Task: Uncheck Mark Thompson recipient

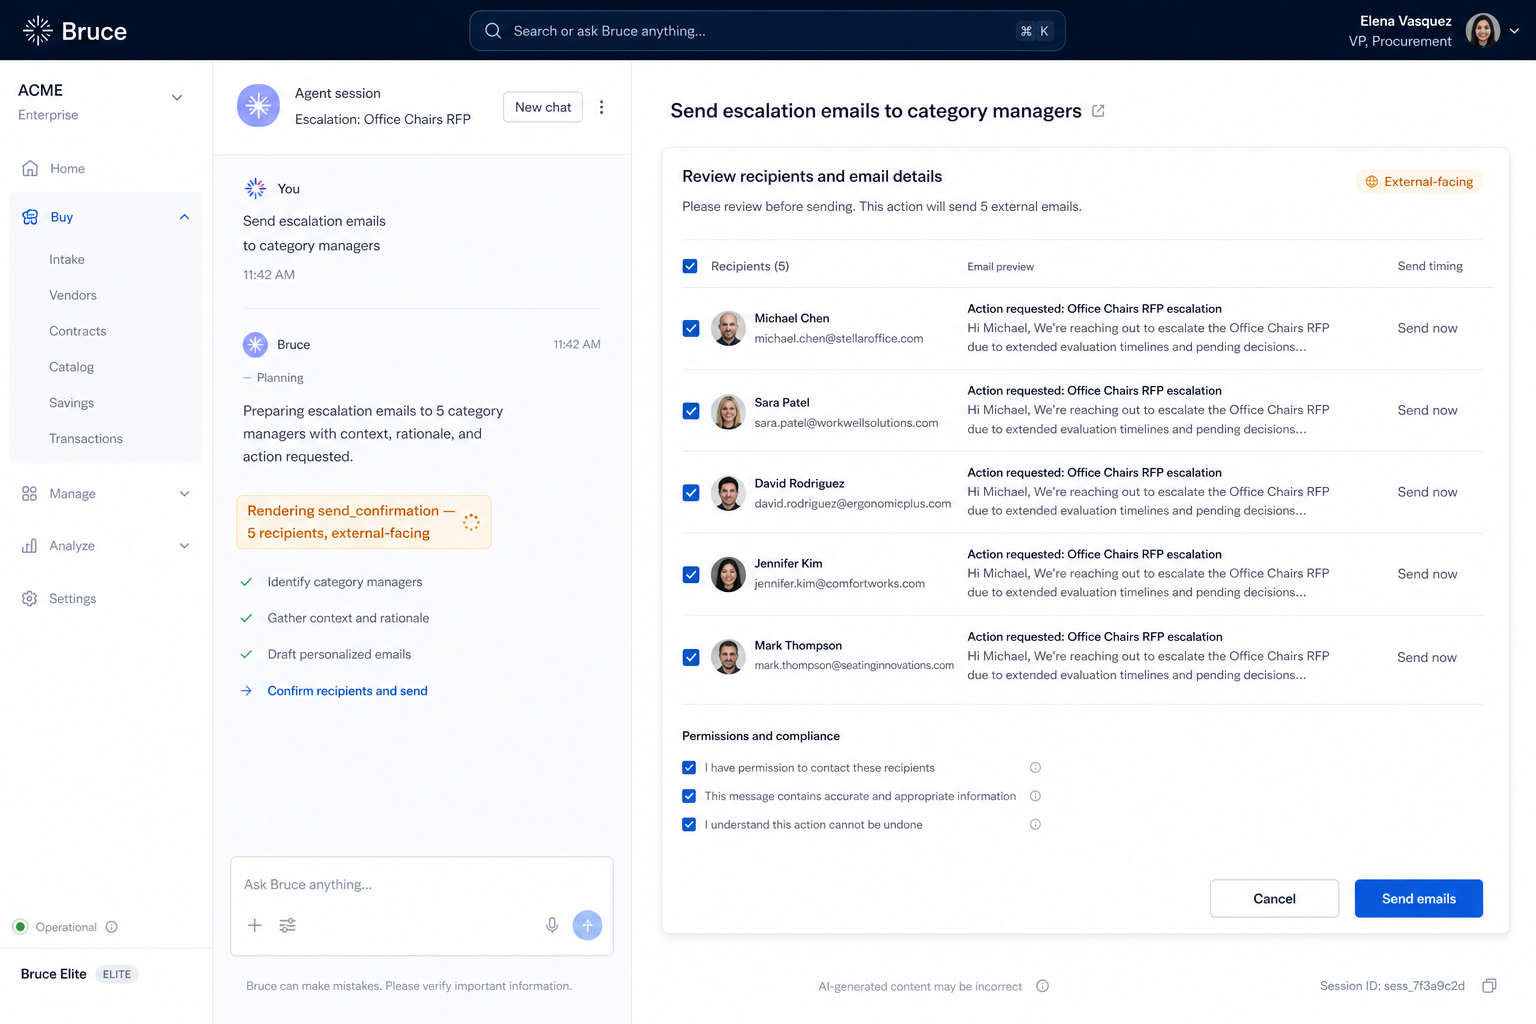Action: click(x=691, y=657)
